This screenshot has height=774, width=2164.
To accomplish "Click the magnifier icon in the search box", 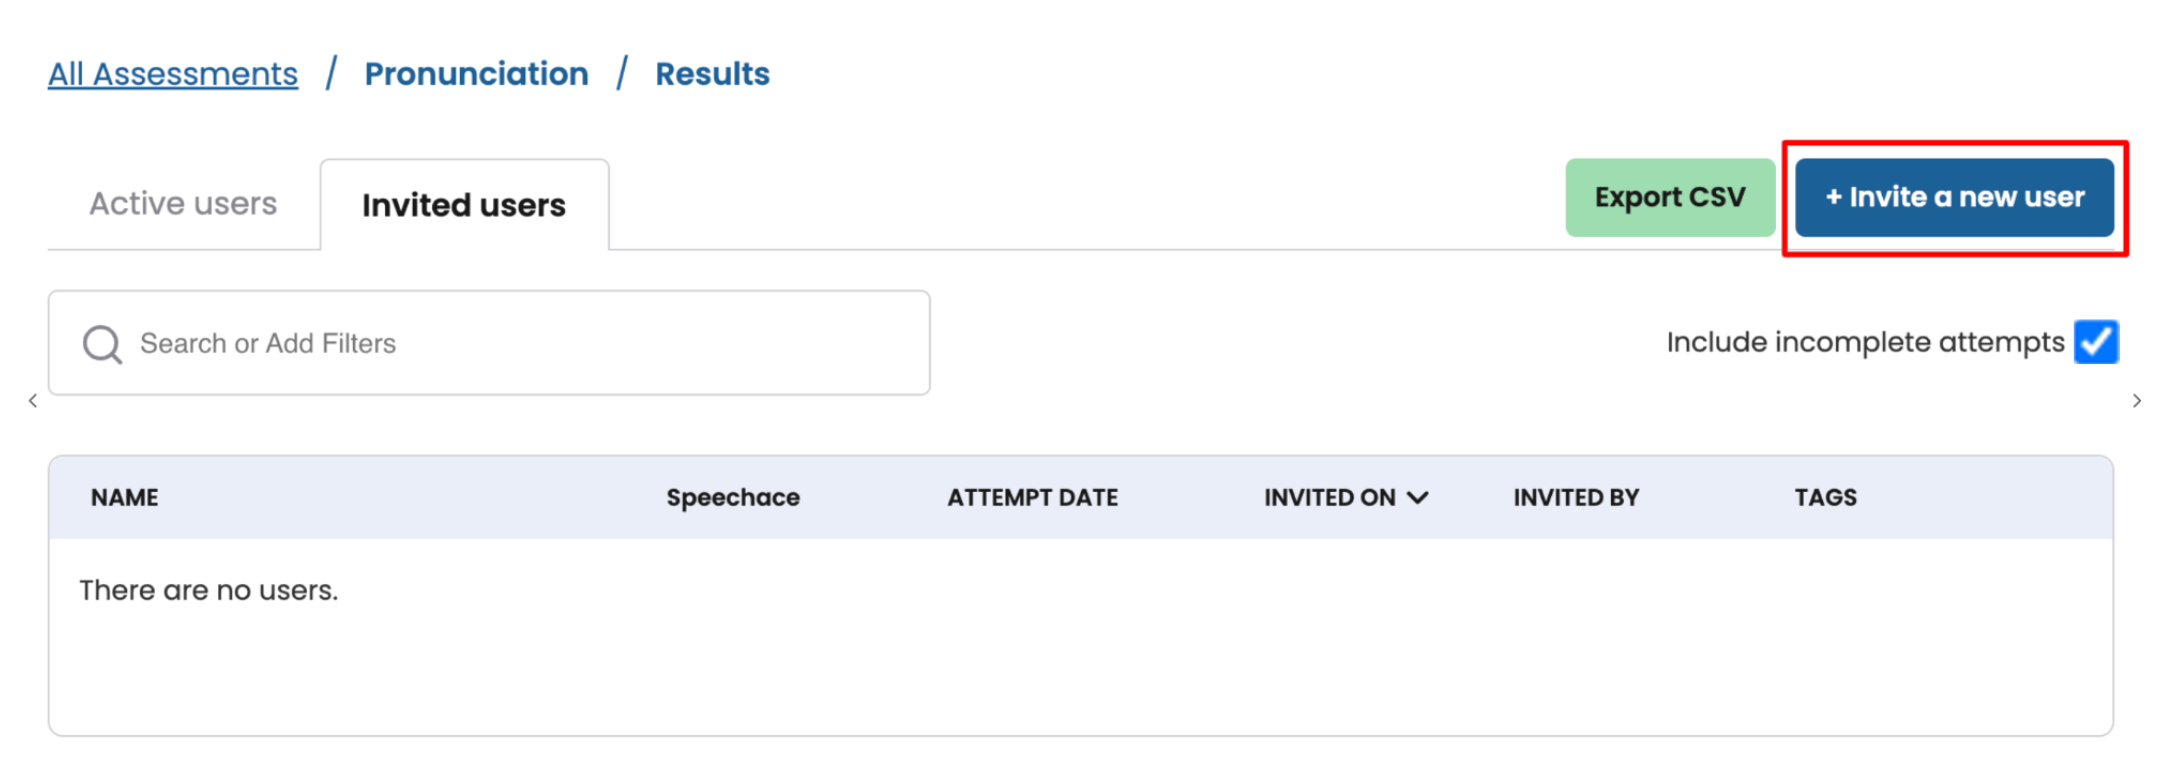I will (x=102, y=344).
